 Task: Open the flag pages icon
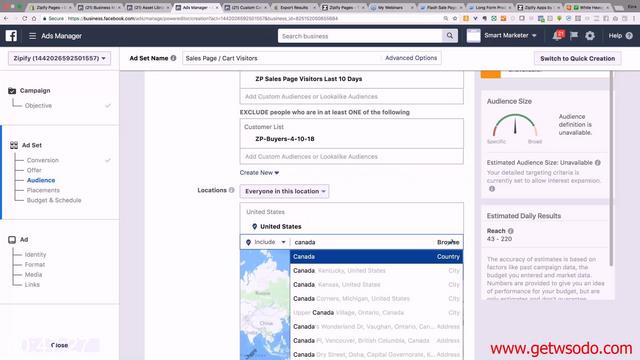(574, 36)
